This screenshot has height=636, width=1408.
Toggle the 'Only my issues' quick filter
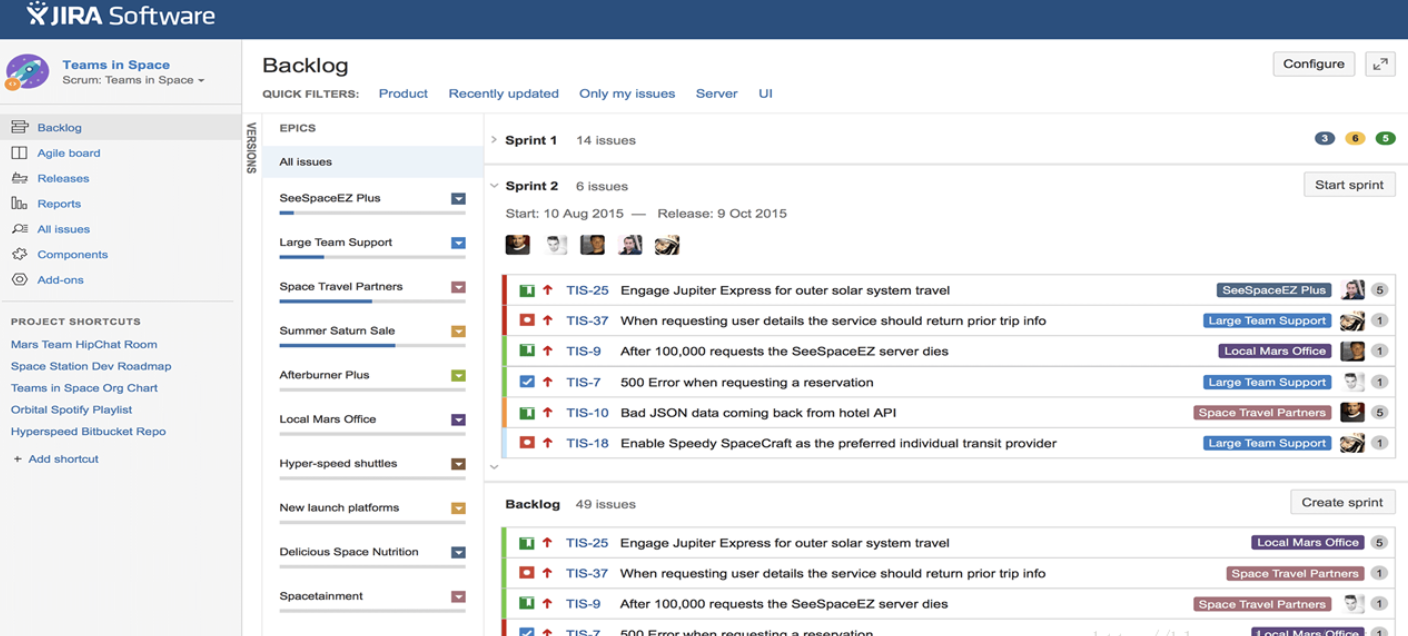(x=627, y=93)
